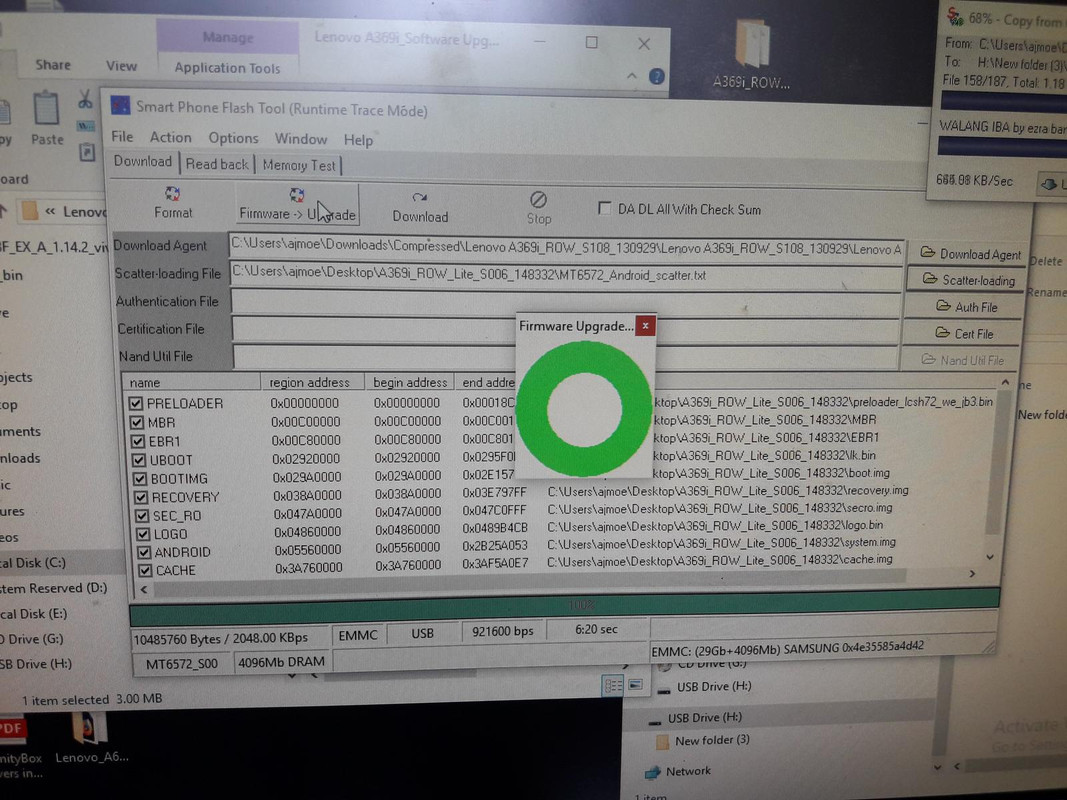Click the partition list scroll-down arrow
This screenshot has width=1067, height=800.
click(990, 557)
